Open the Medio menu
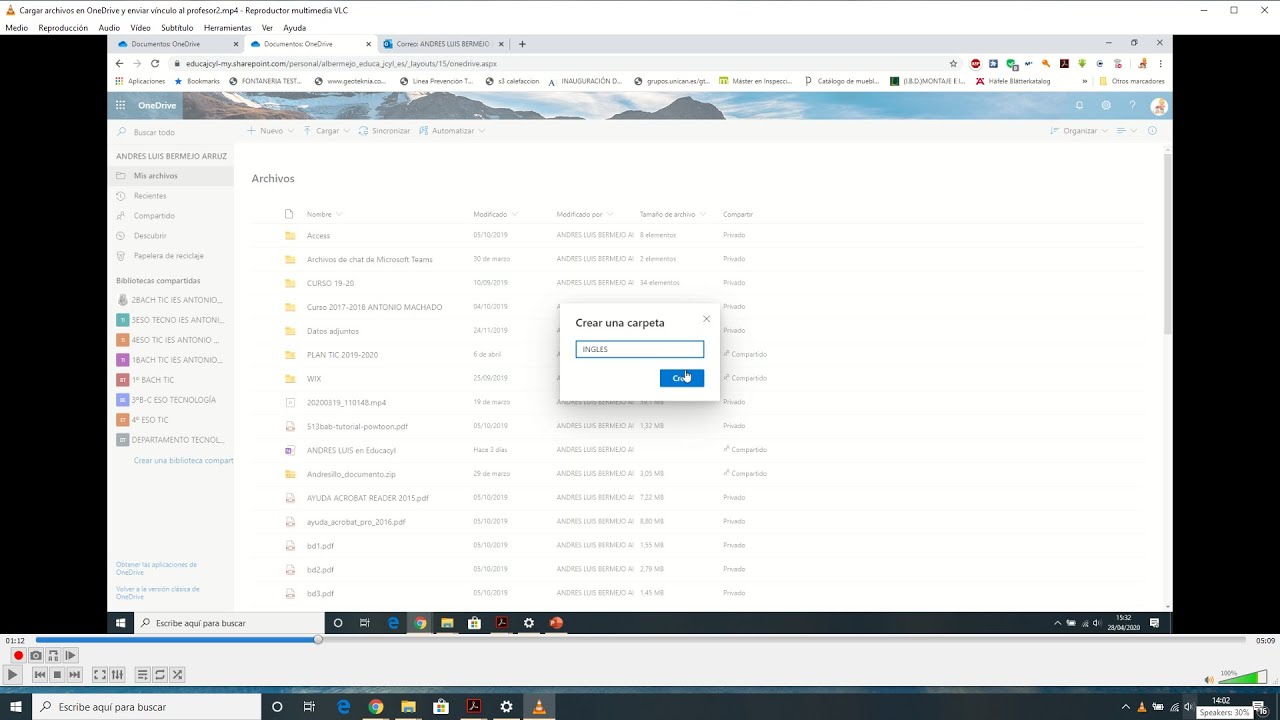 16,28
